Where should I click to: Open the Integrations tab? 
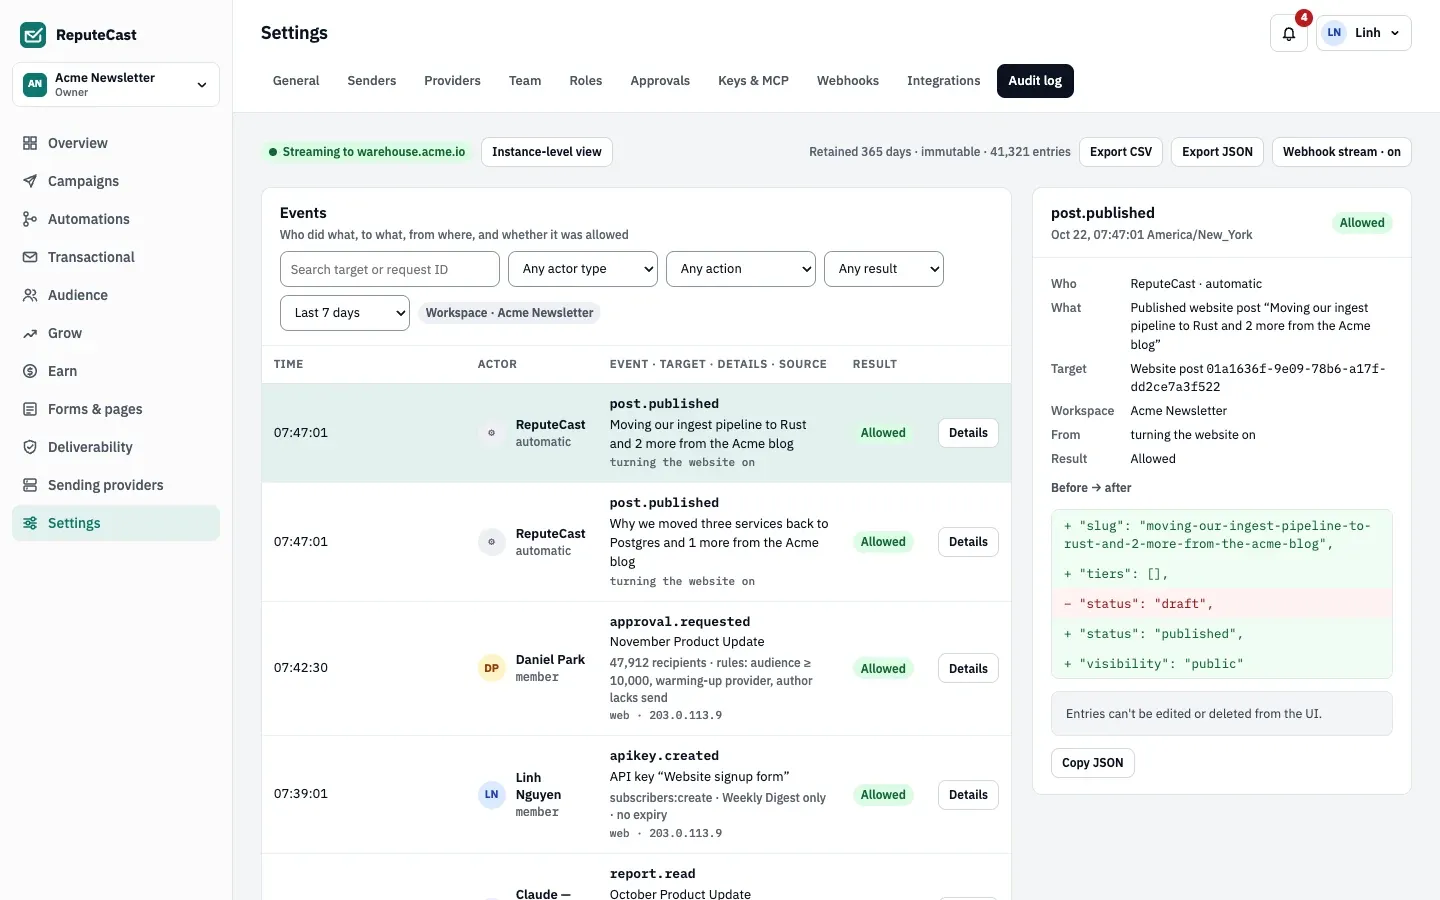click(943, 81)
